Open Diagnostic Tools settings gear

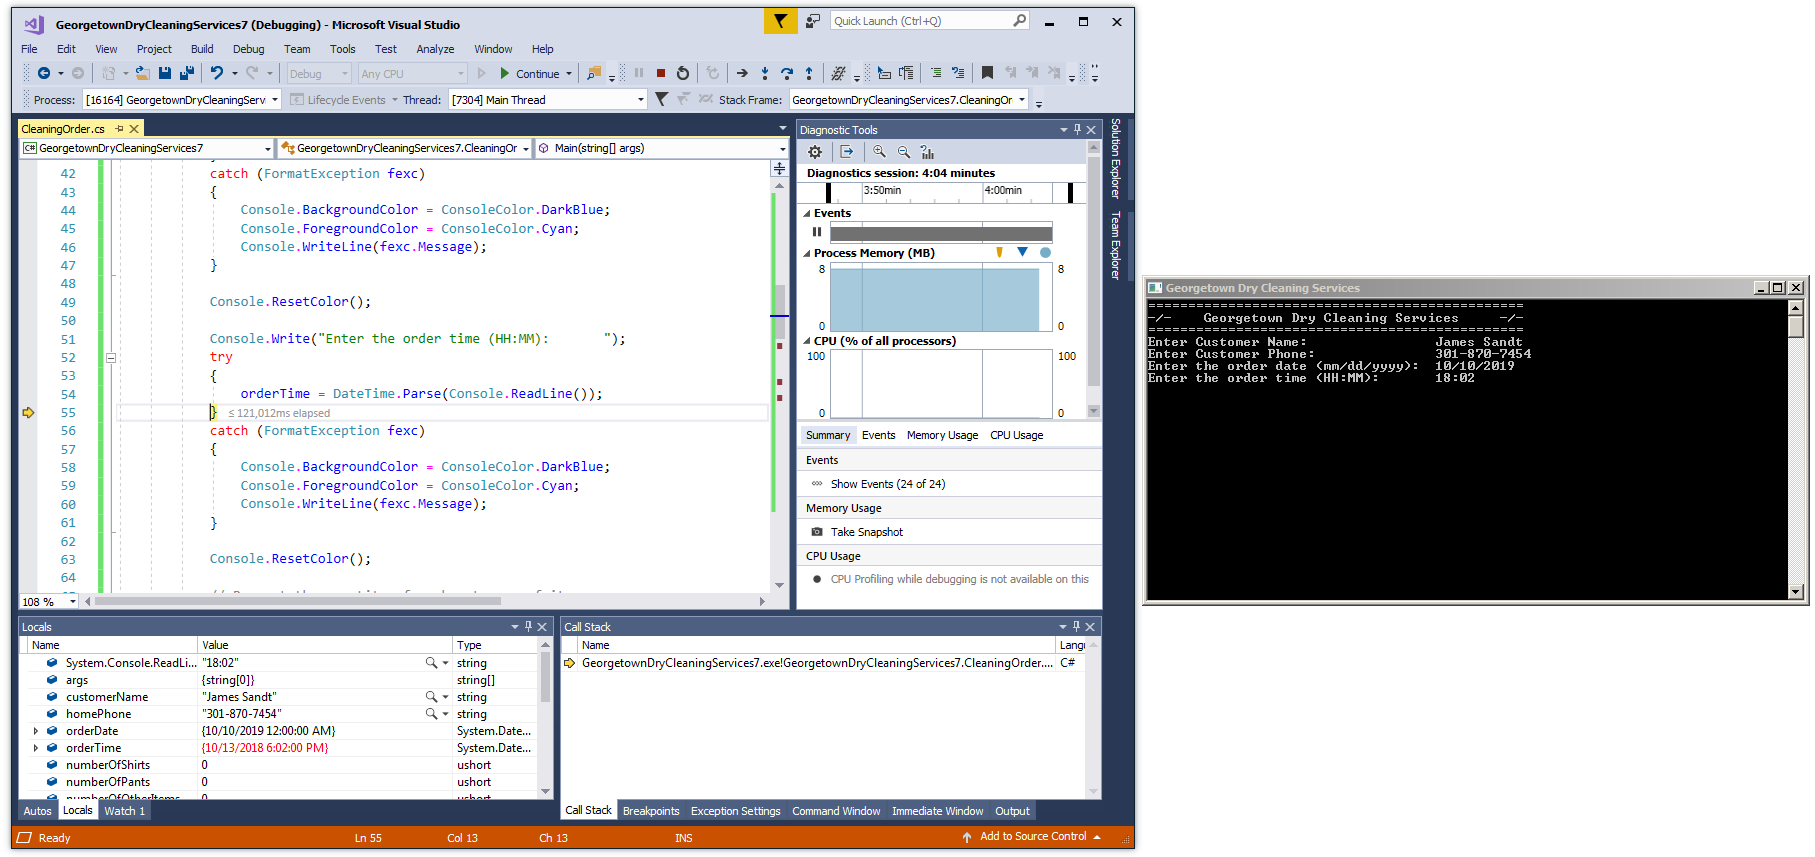[815, 152]
